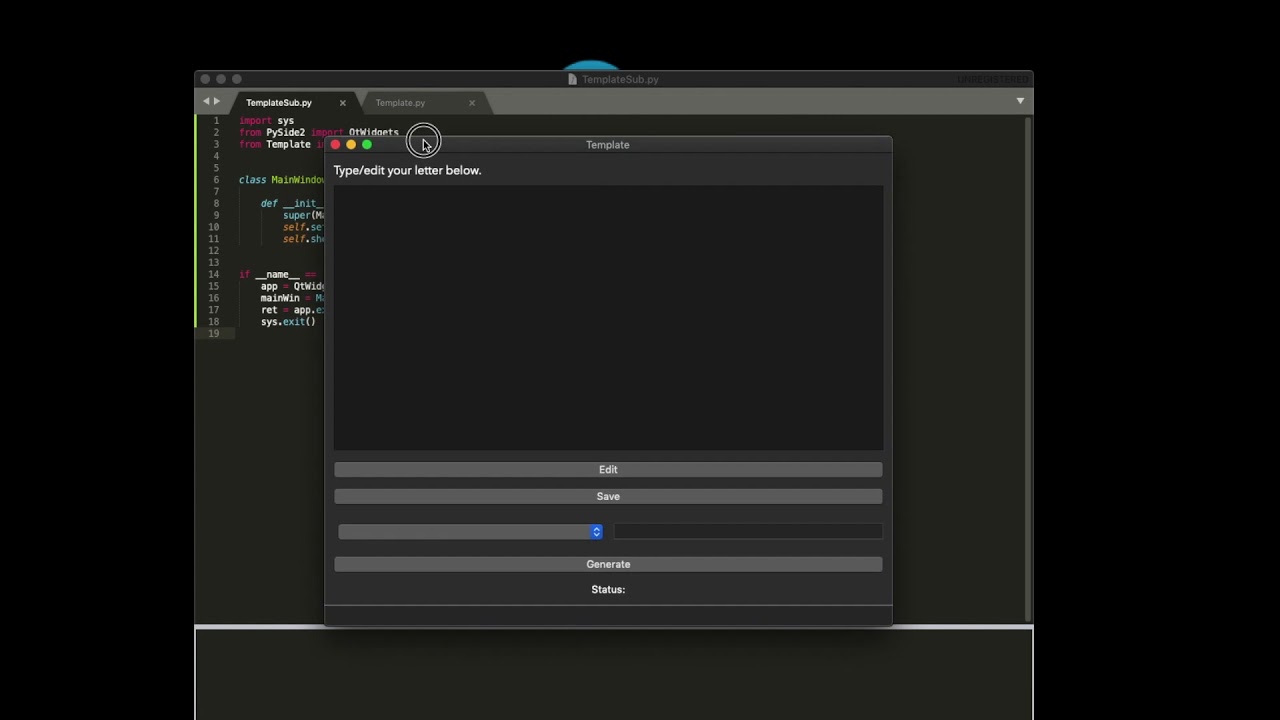Click the back tab navigation arrow in Sublime

click(206, 101)
